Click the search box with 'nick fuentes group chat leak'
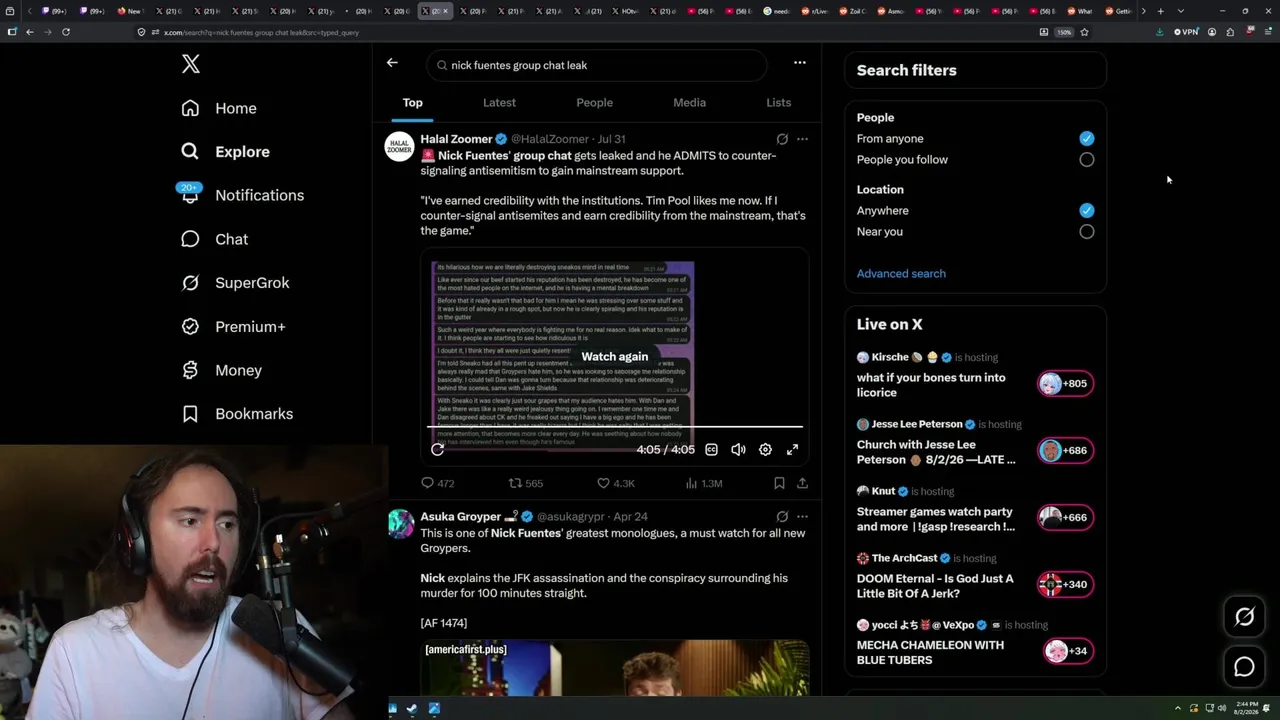The width and height of the screenshot is (1280, 720). coord(597,65)
